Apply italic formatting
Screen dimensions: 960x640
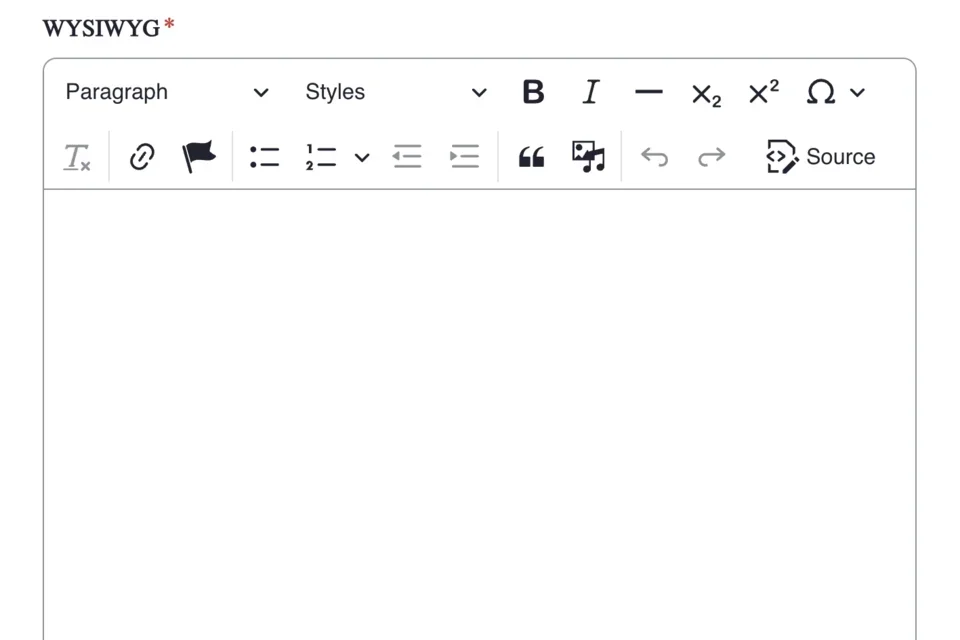[x=590, y=92]
